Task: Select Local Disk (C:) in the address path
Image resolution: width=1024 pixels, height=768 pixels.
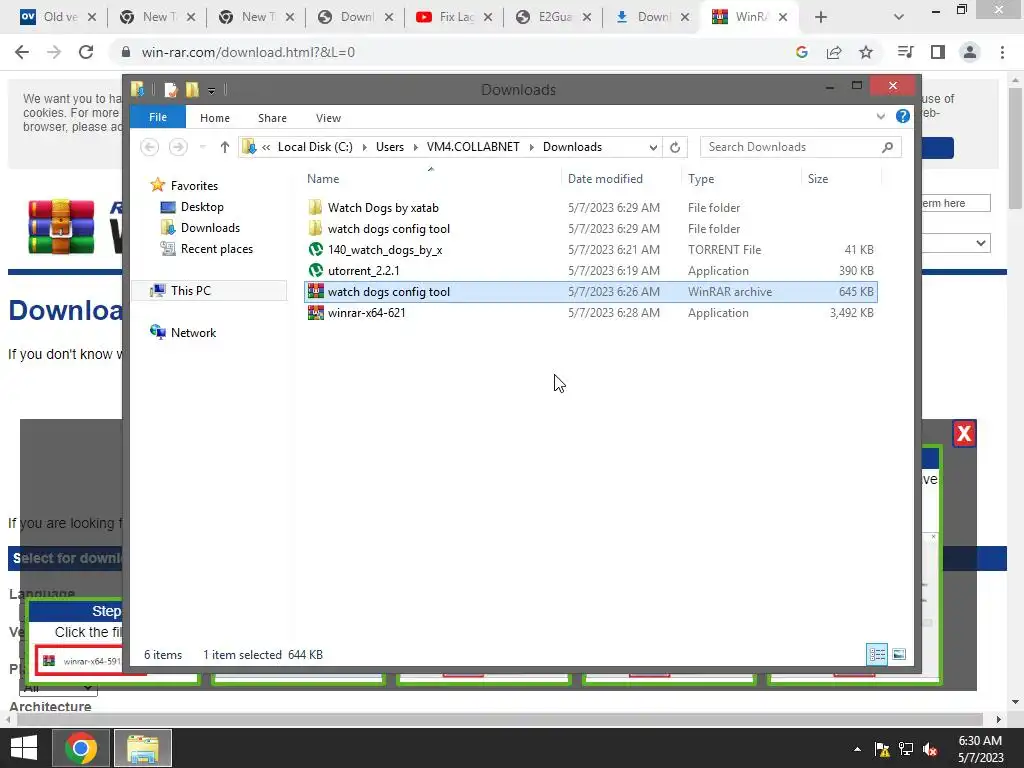Action: [315, 147]
